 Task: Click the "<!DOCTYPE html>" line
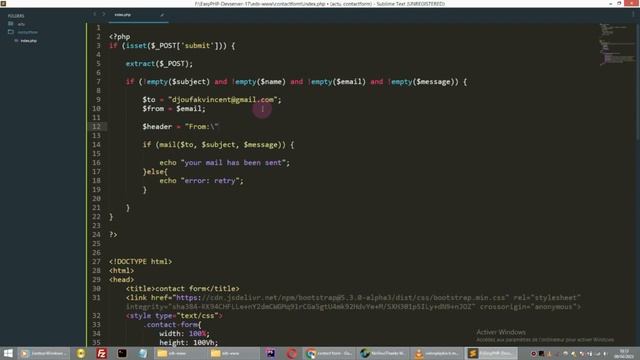(141, 262)
